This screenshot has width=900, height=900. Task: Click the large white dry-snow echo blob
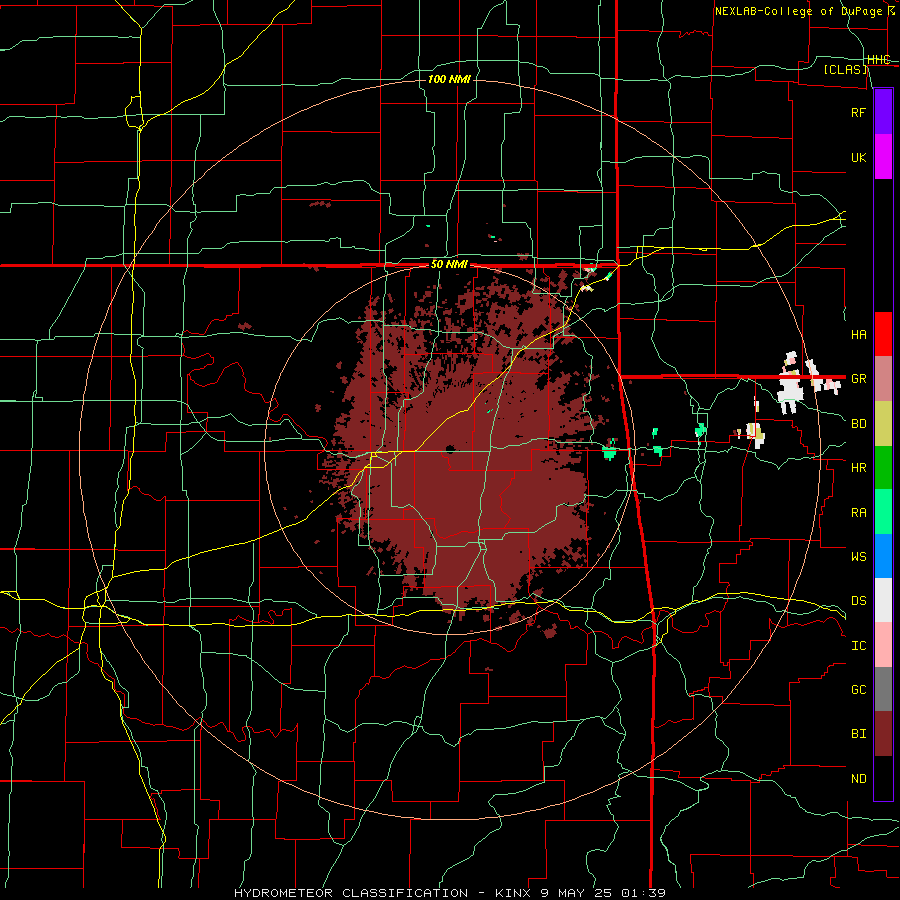pyautogui.click(x=791, y=383)
